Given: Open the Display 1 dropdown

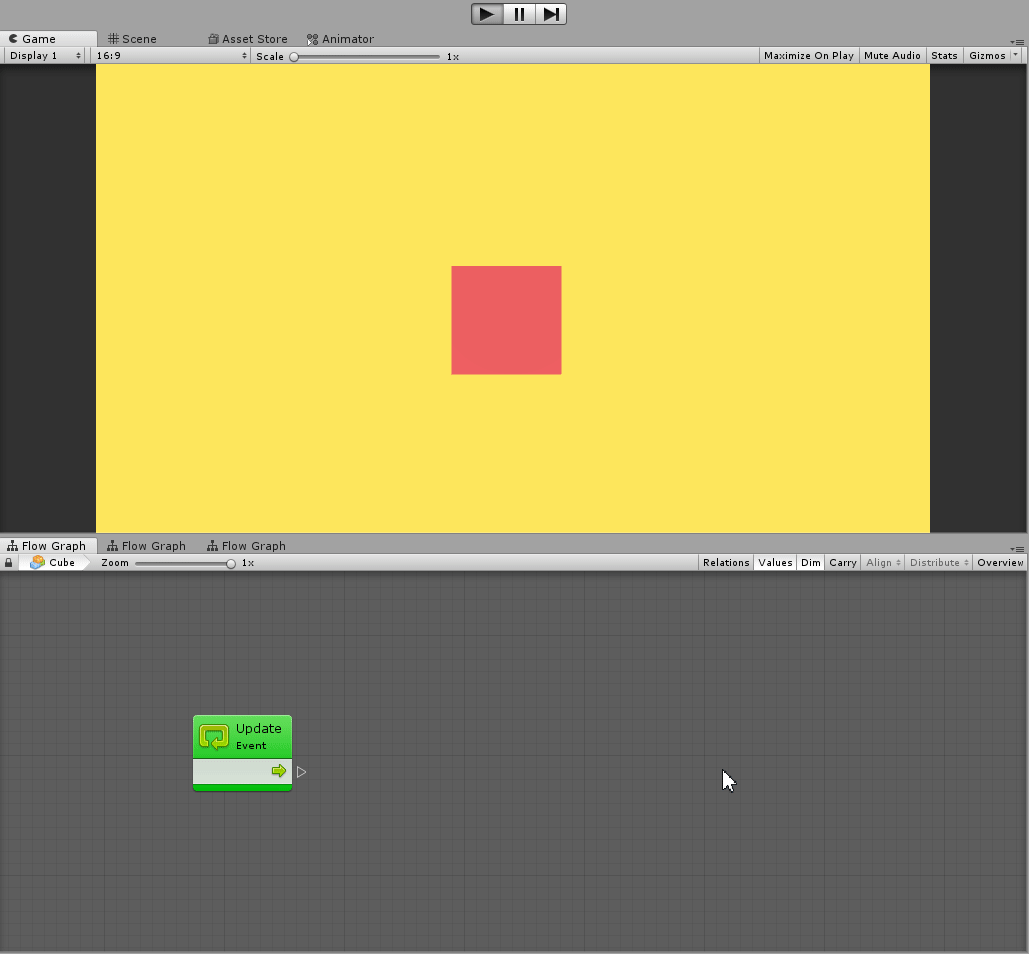Looking at the screenshot, I should click(x=45, y=56).
